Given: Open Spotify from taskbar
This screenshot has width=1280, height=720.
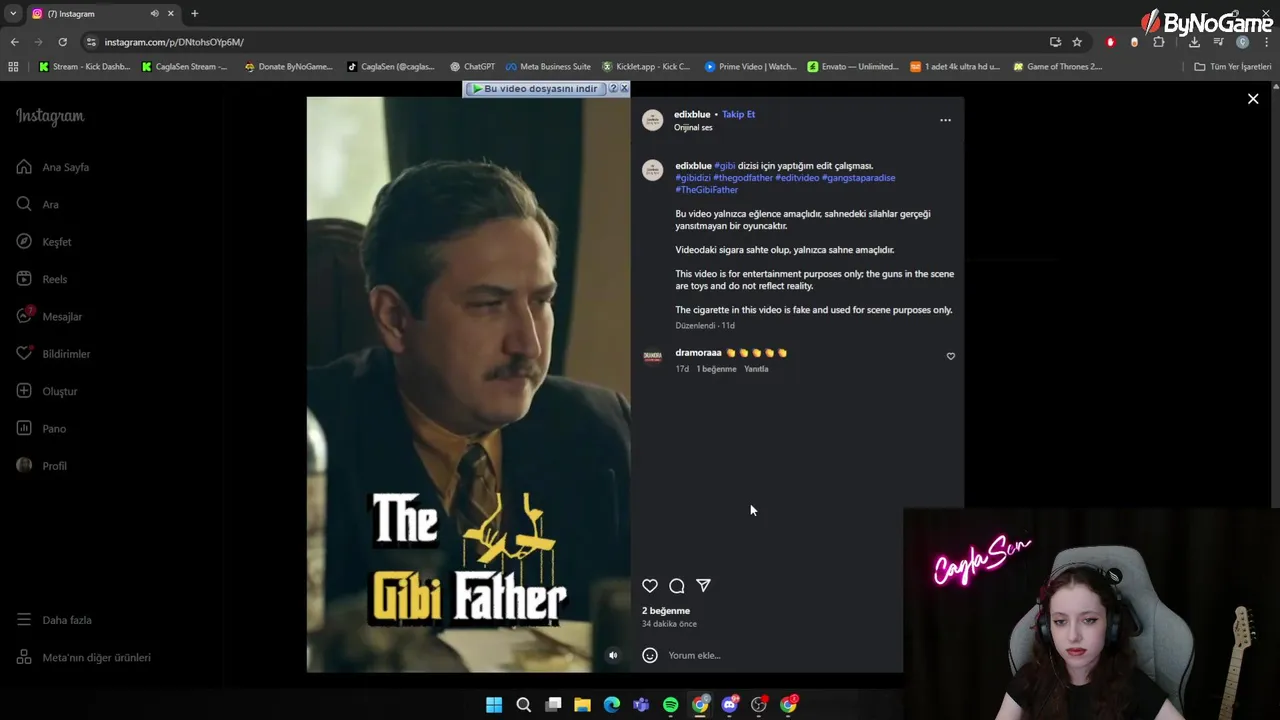Looking at the screenshot, I should [670, 705].
